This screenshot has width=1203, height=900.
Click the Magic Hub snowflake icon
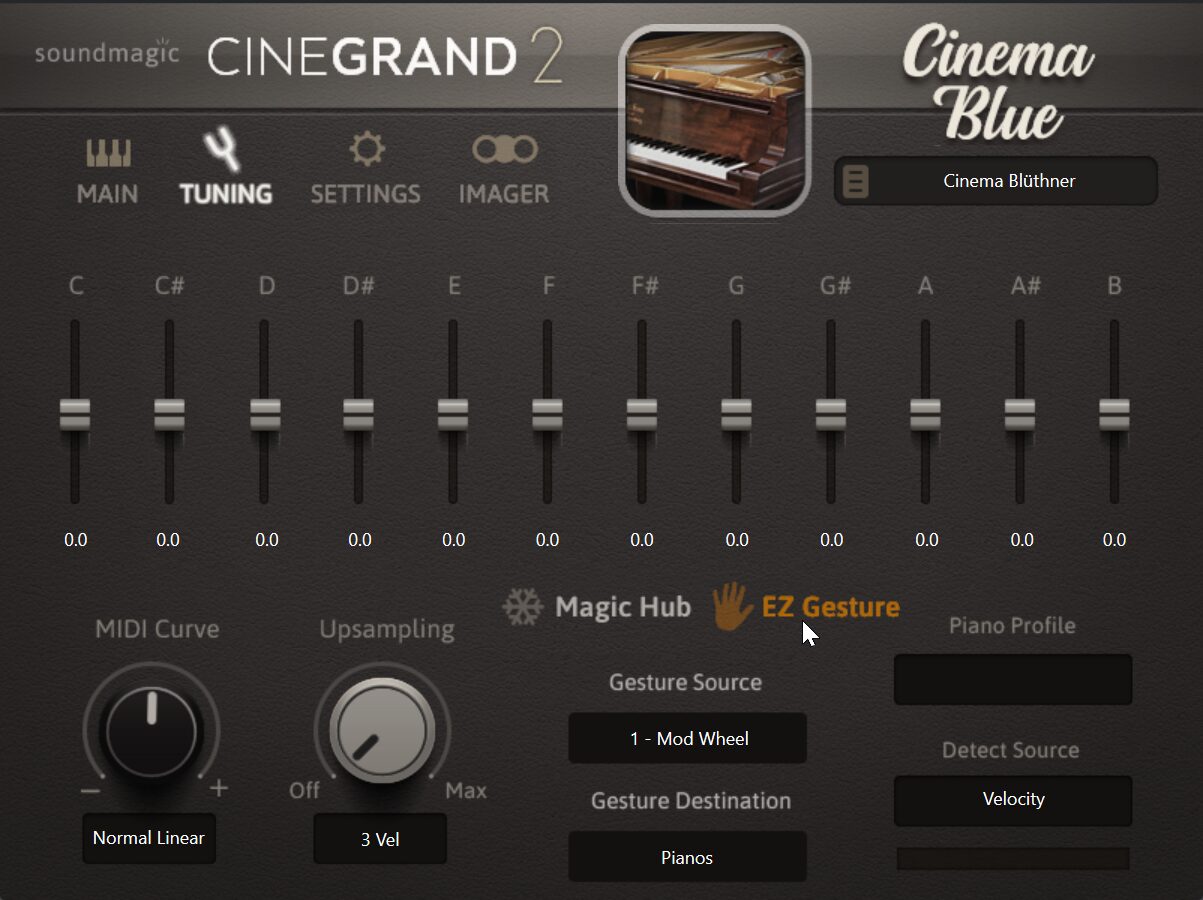pos(522,607)
